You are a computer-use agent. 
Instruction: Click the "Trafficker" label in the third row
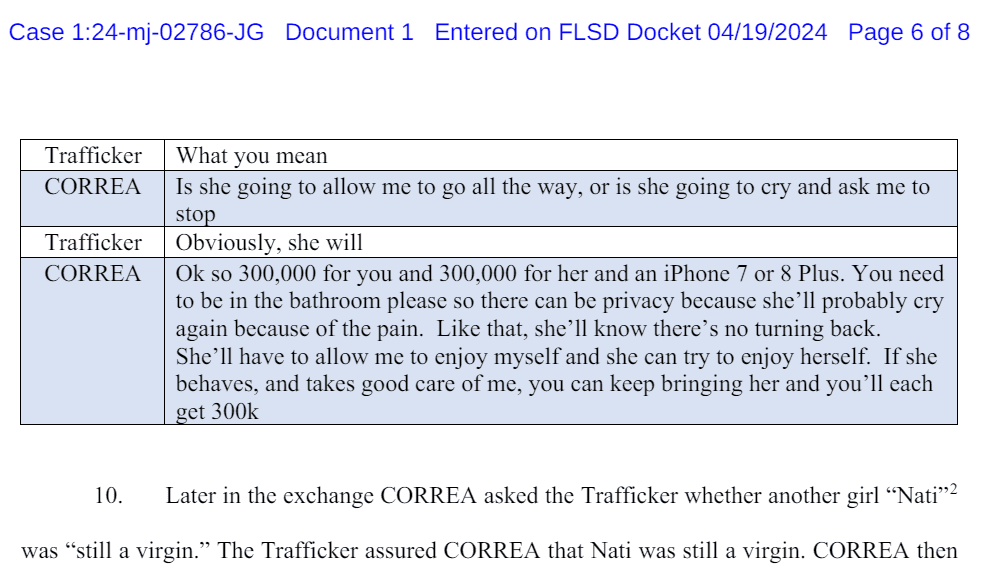[93, 243]
